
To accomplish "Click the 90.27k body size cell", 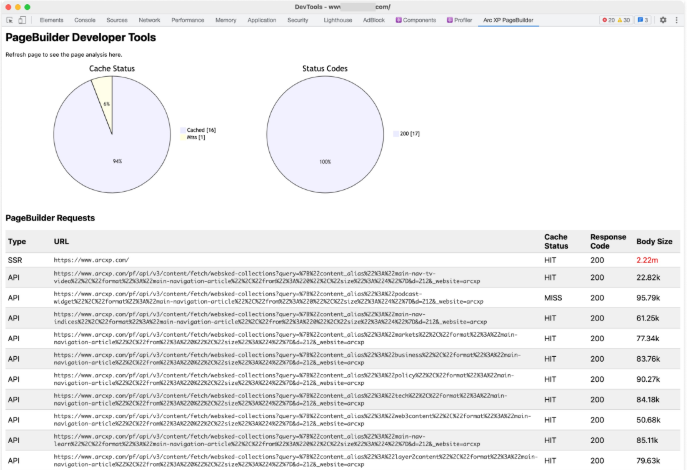I will (648, 379).
